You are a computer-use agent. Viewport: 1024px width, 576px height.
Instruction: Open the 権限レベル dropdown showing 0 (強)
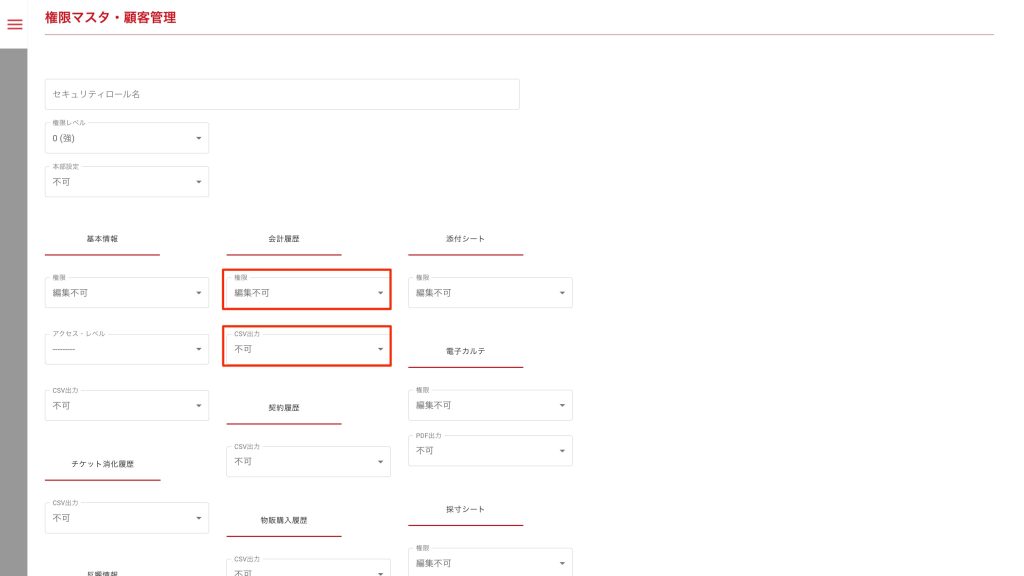point(127,138)
